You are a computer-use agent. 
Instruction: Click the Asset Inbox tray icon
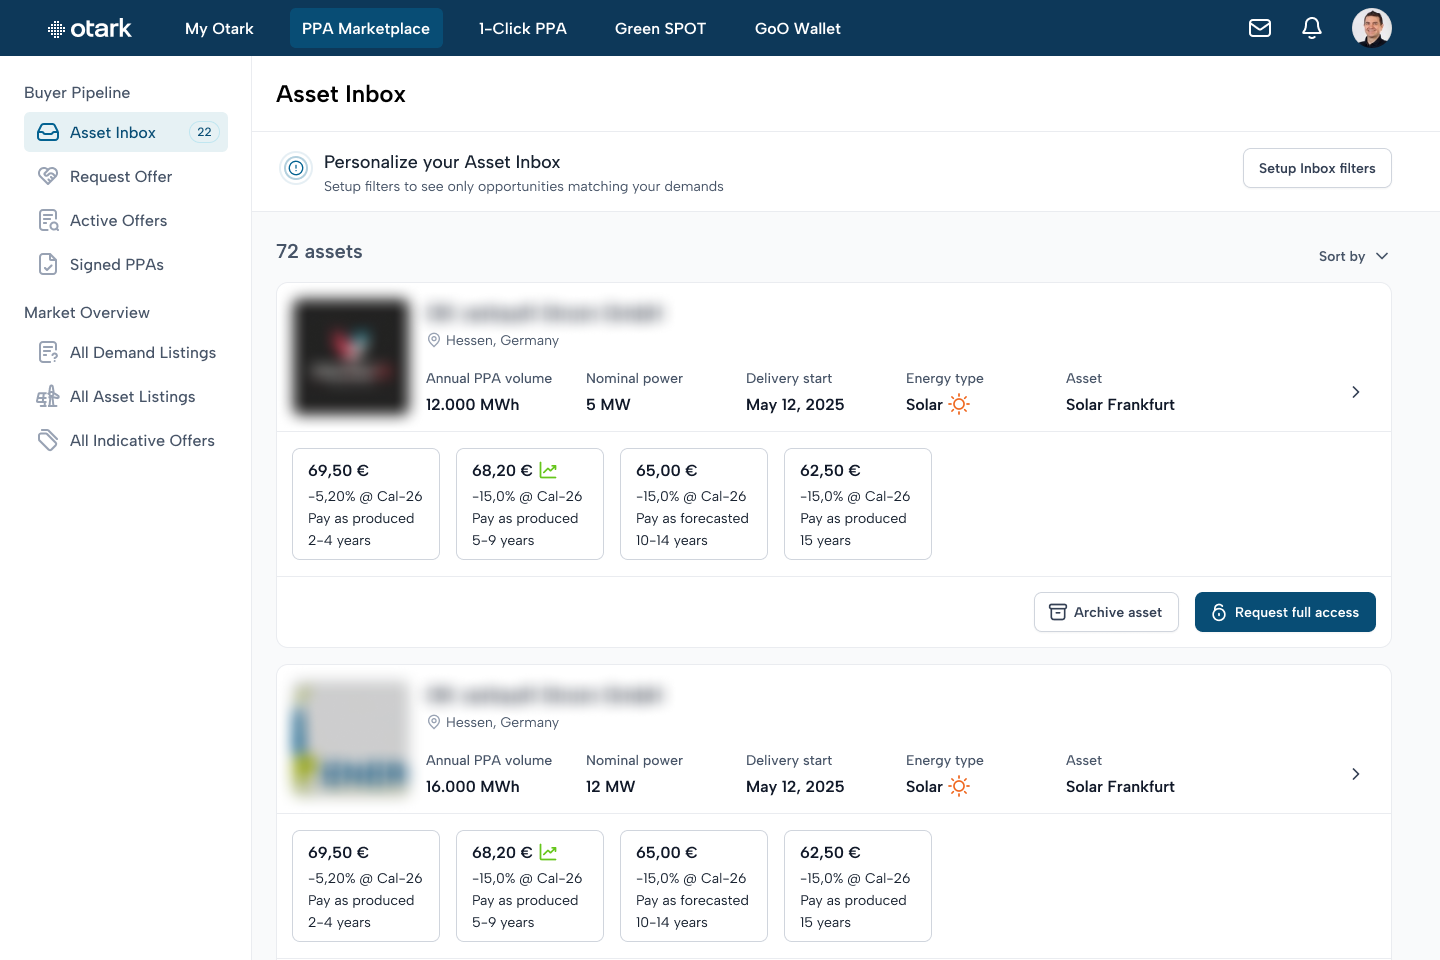48,132
